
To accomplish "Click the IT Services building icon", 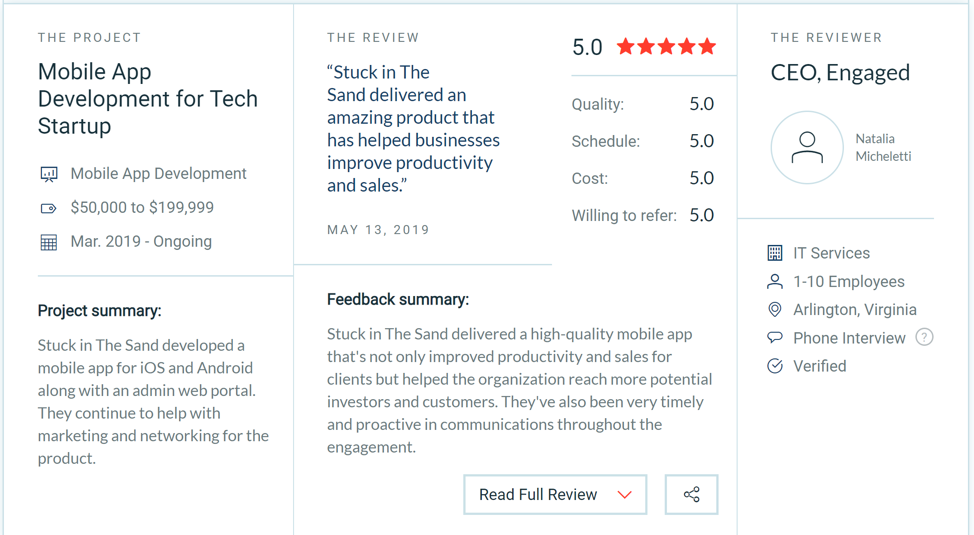I will tap(775, 253).
